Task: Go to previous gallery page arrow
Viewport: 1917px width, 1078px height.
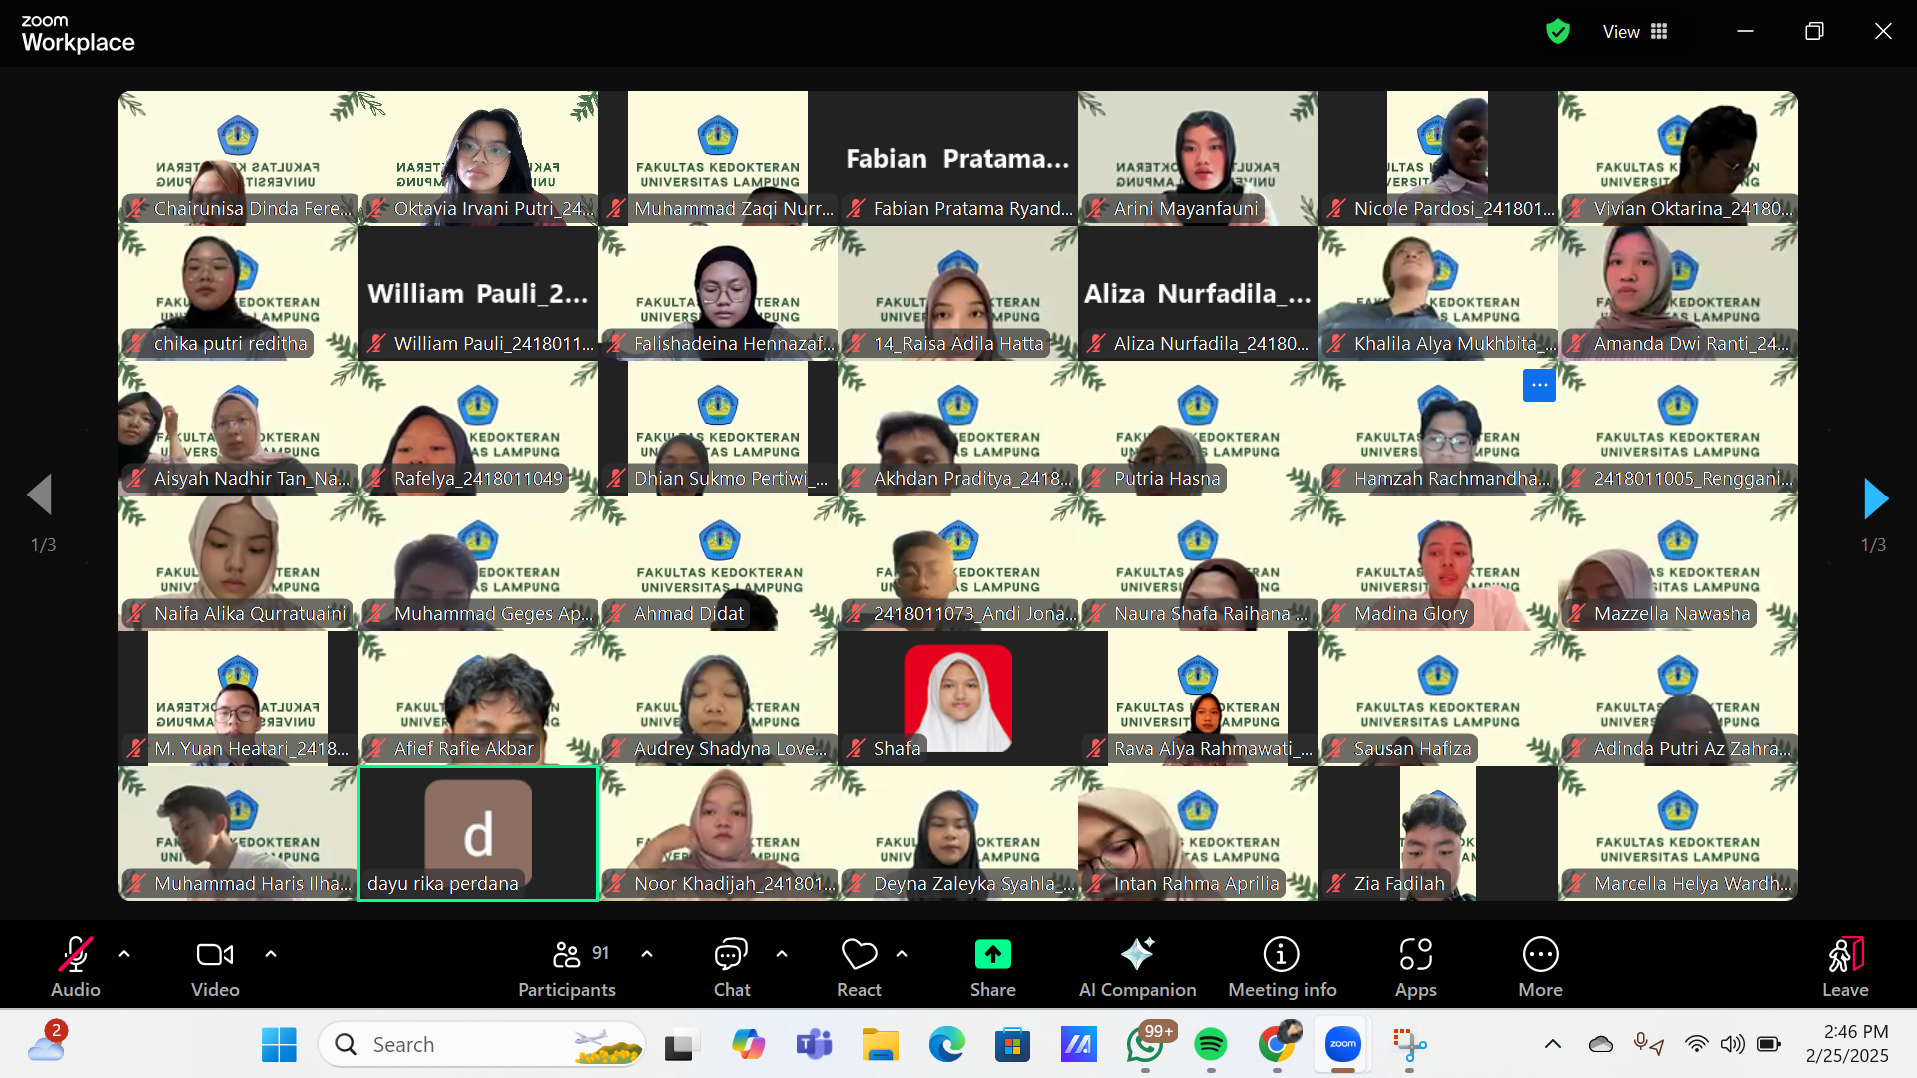Action: (x=40, y=494)
